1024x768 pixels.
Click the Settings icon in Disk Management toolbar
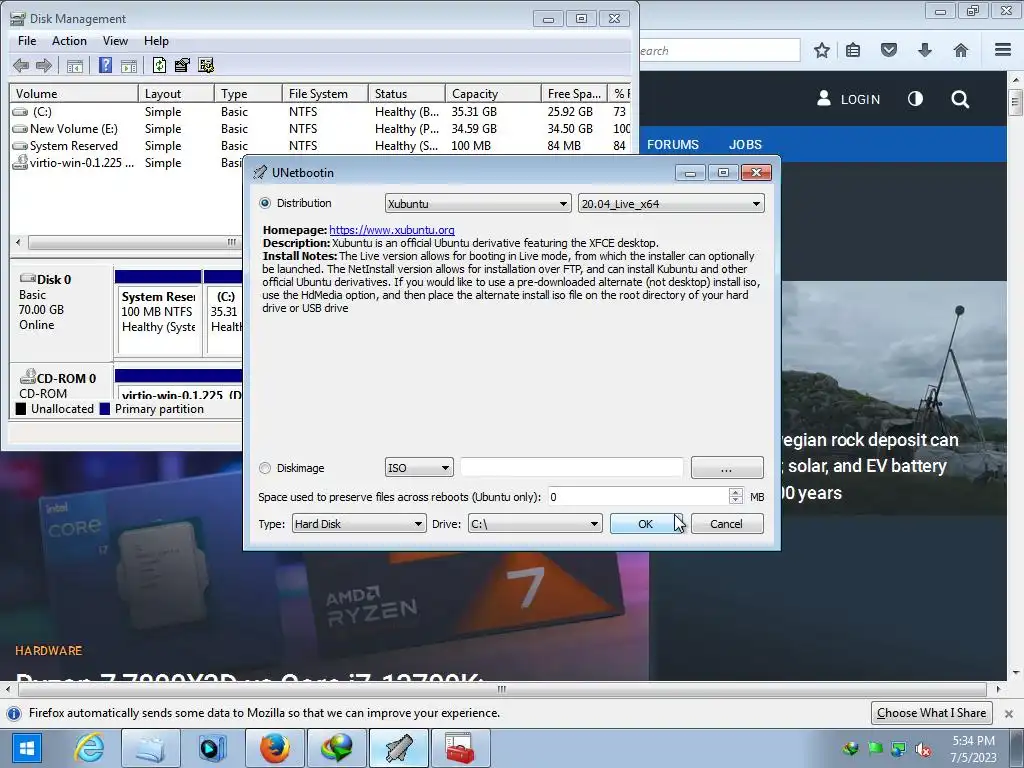click(x=206, y=65)
